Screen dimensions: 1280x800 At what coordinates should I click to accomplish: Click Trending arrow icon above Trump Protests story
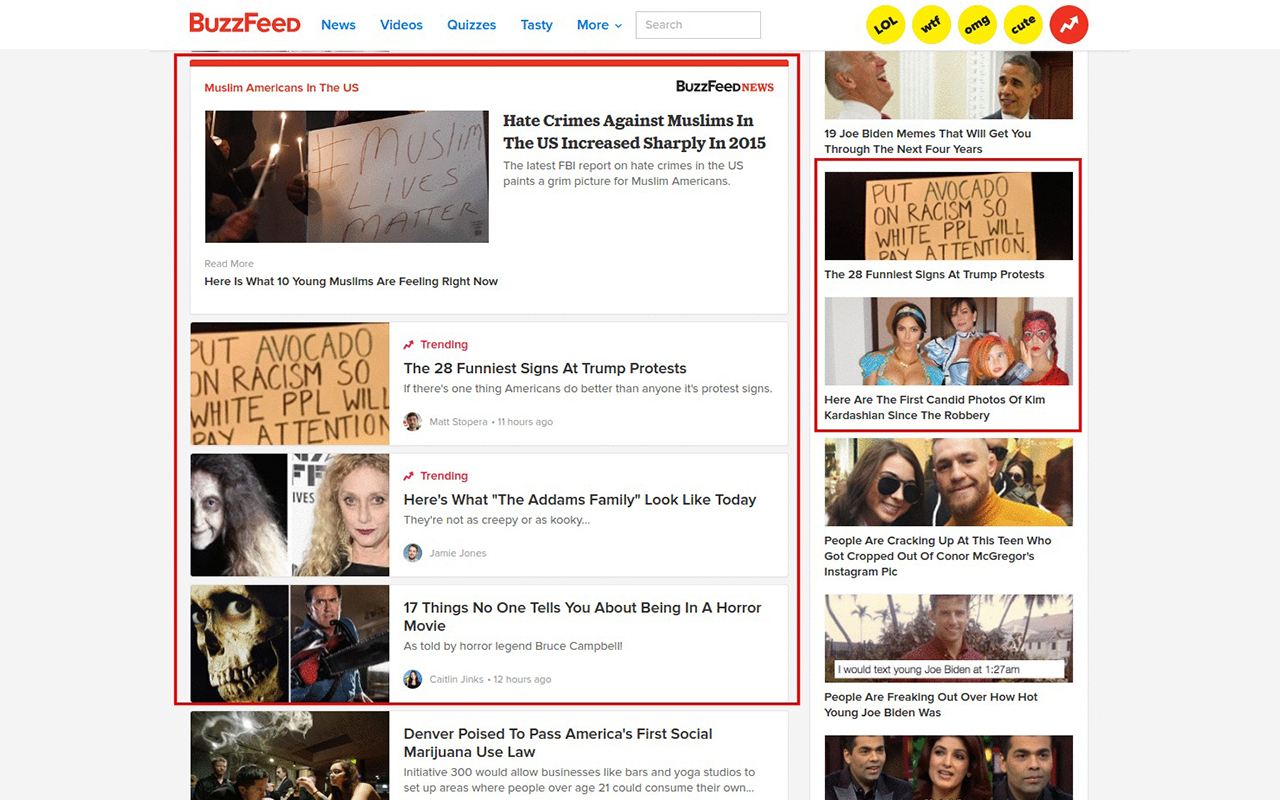click(408, 345)
